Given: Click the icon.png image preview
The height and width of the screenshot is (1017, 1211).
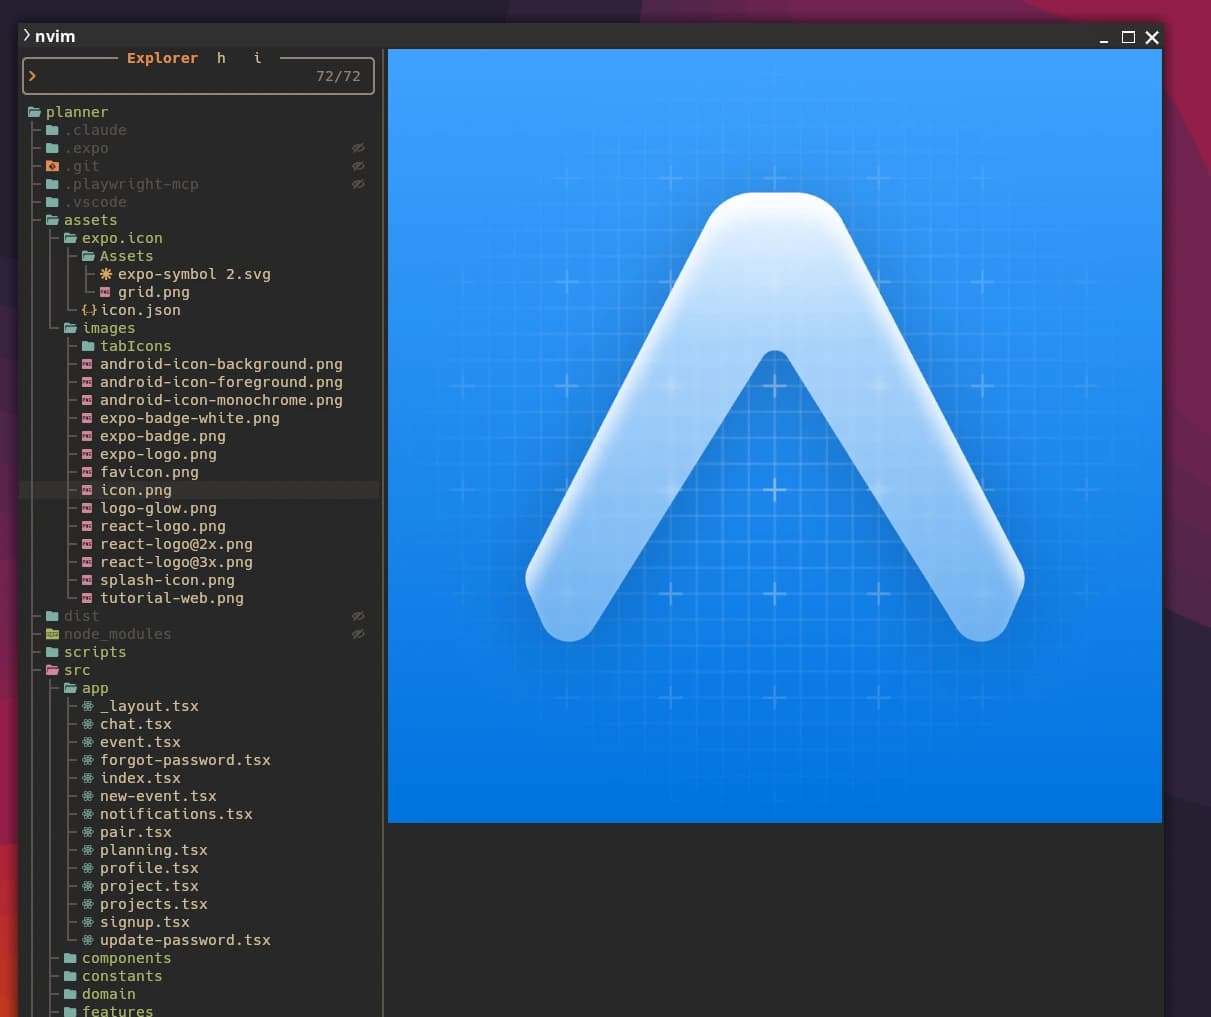Looking at the screenshot, I should click(775, 436).
